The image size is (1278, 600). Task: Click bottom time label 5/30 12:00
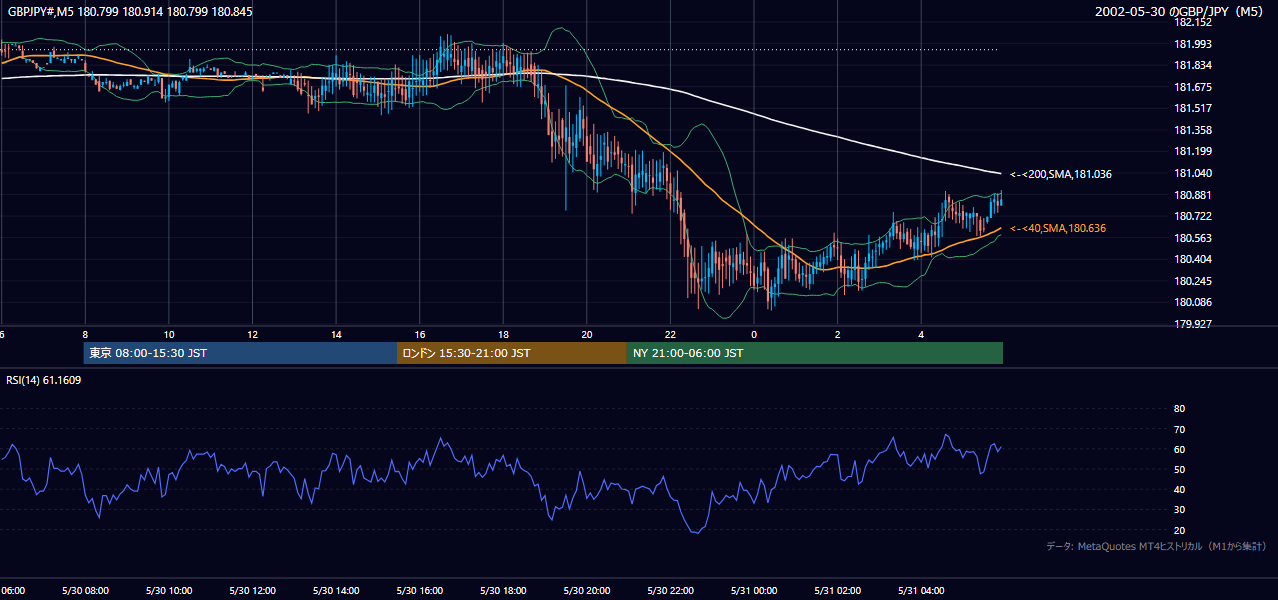pyautogui.click(x=253, y=590)
